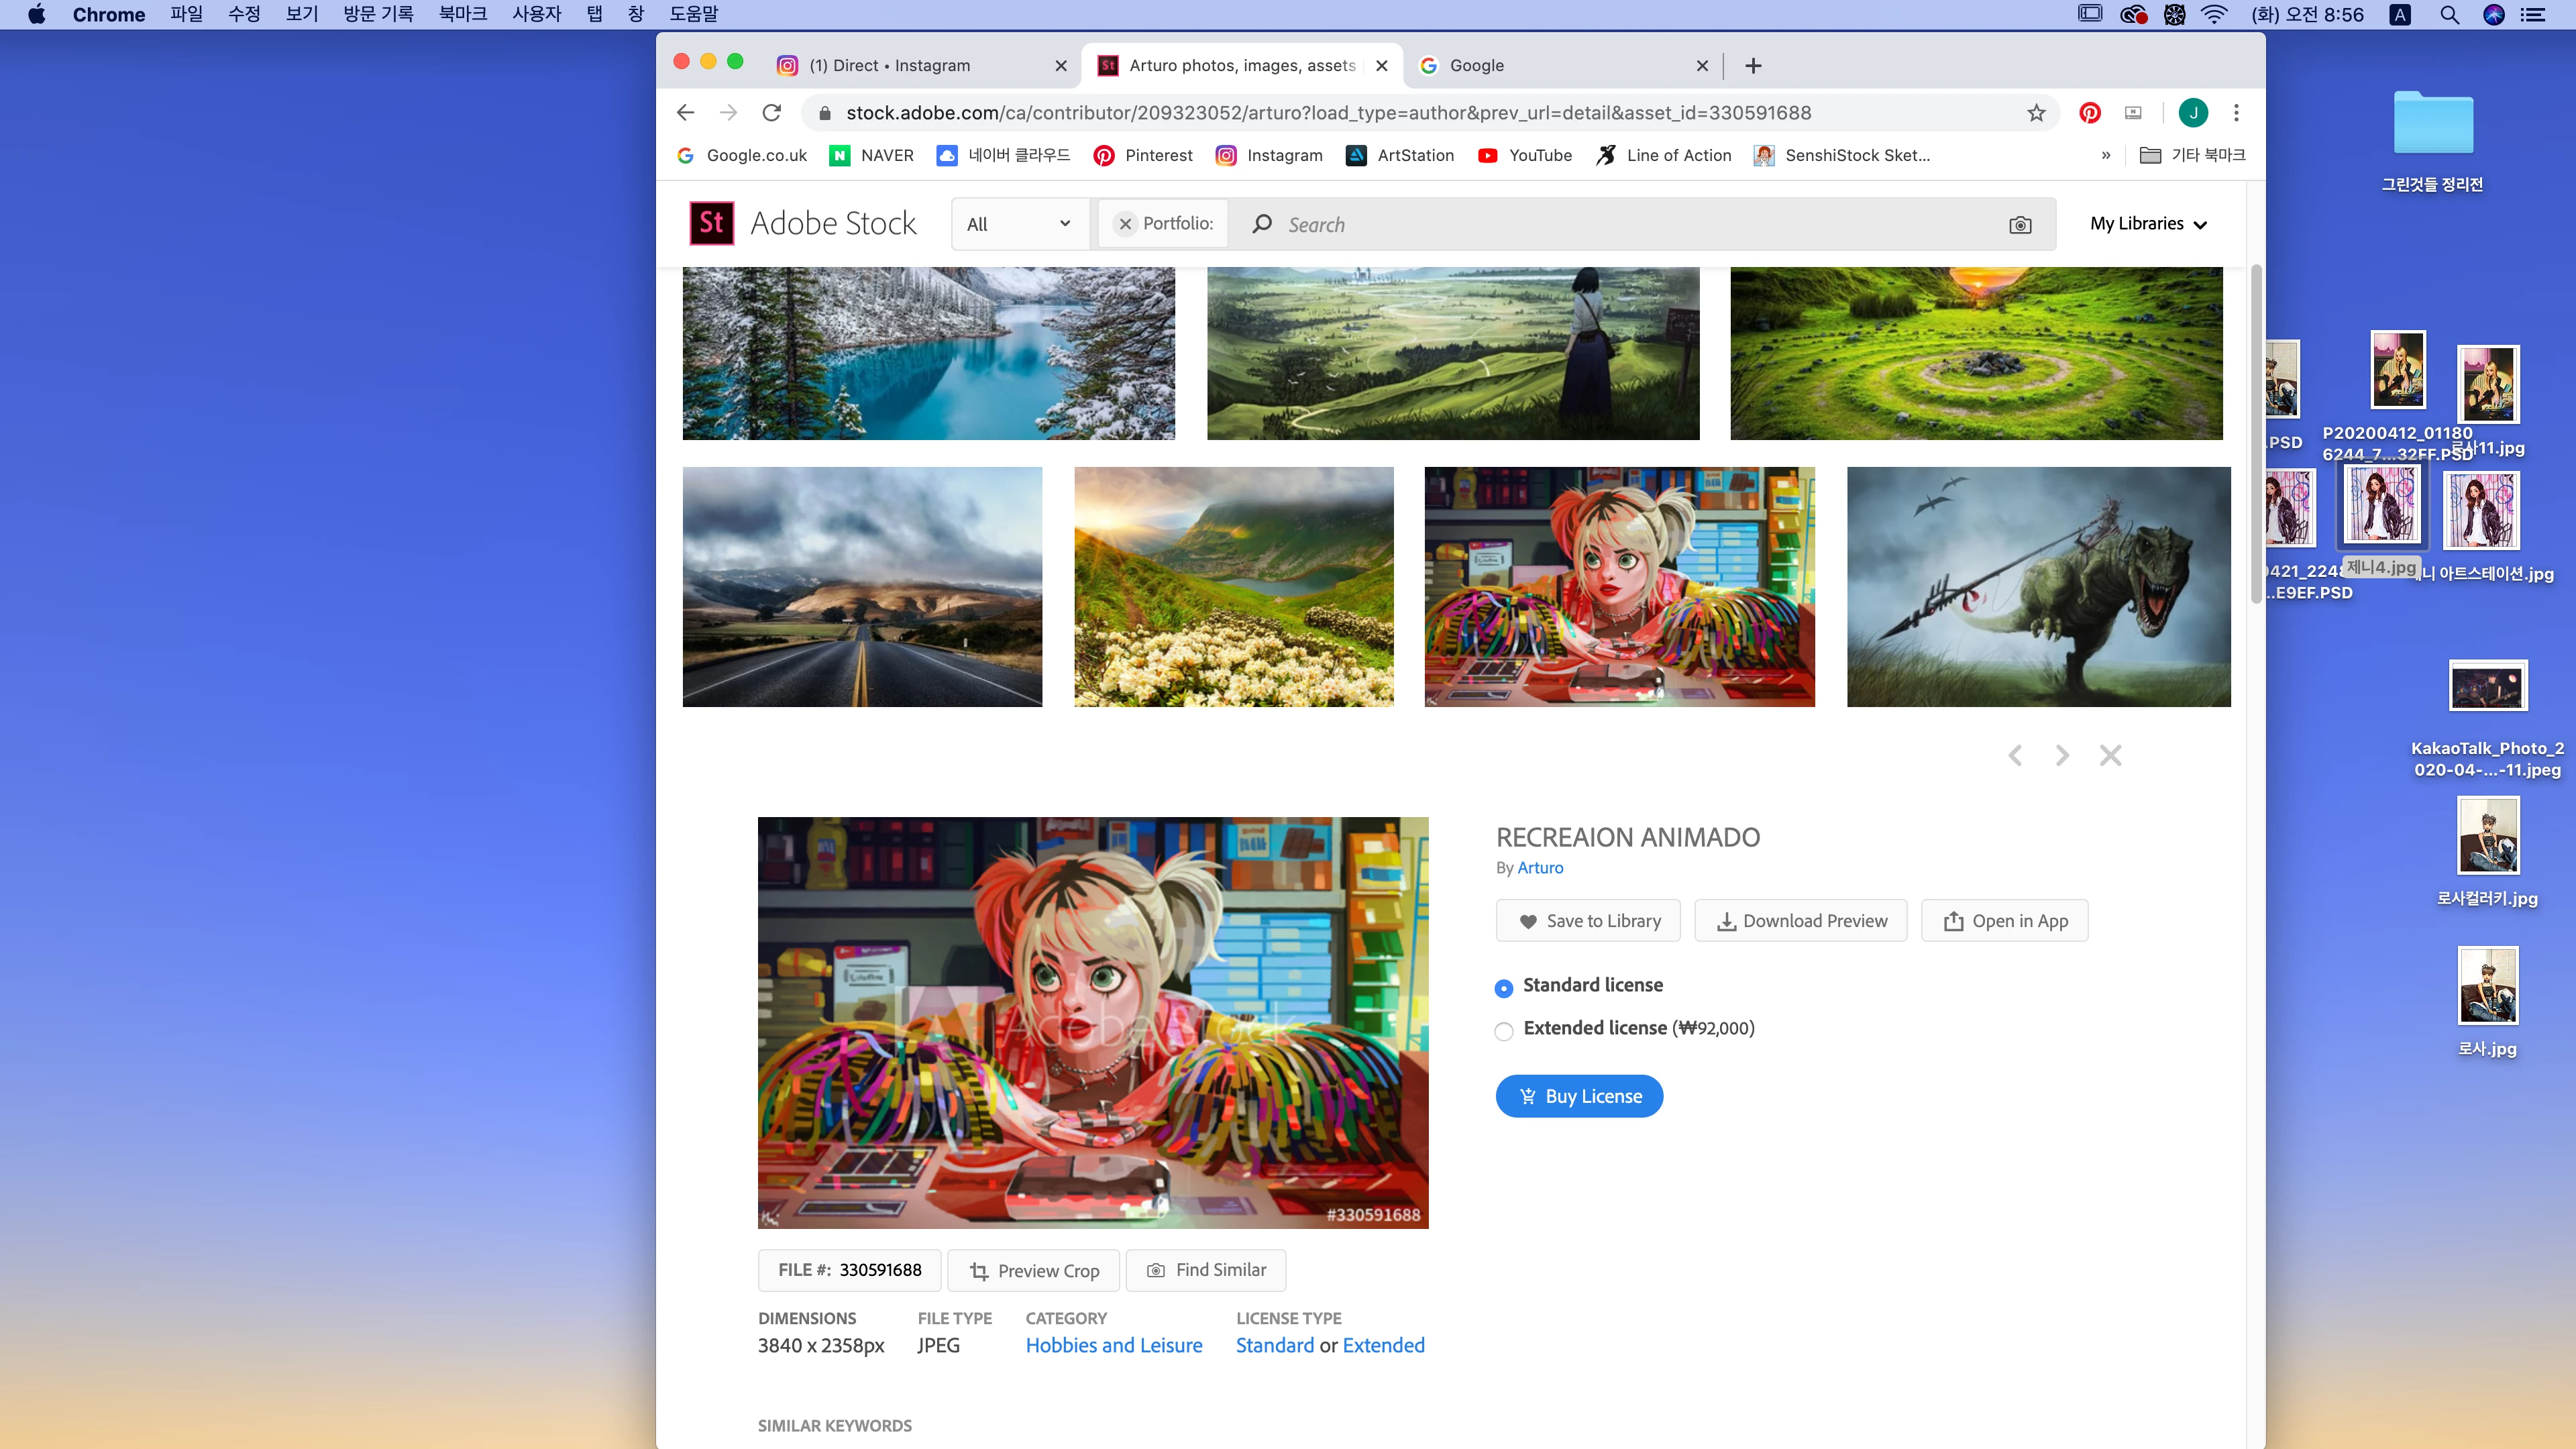This screenshot has width=2576, height=1449.
Task: Select Extended license option
Action: [x=1503, y=1031]
